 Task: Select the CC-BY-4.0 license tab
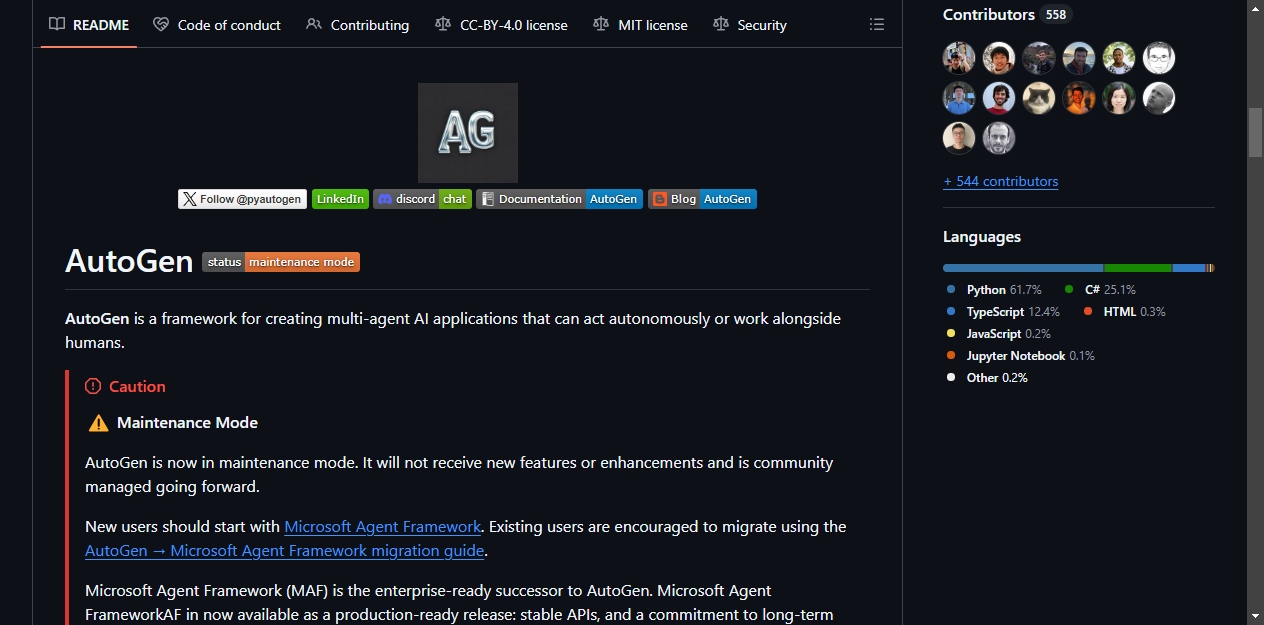pyautogui.click(x=501, y=24)
